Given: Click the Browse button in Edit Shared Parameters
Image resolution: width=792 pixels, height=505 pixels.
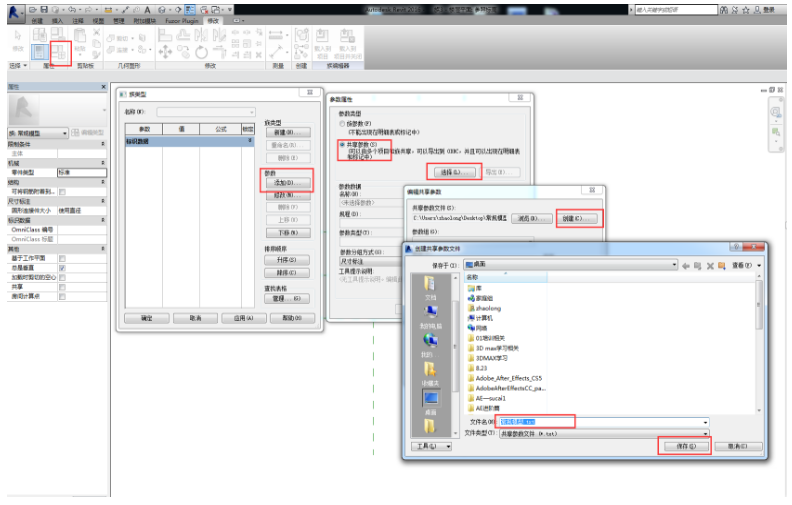Looking at the screenshot, I should coord(531,219).
